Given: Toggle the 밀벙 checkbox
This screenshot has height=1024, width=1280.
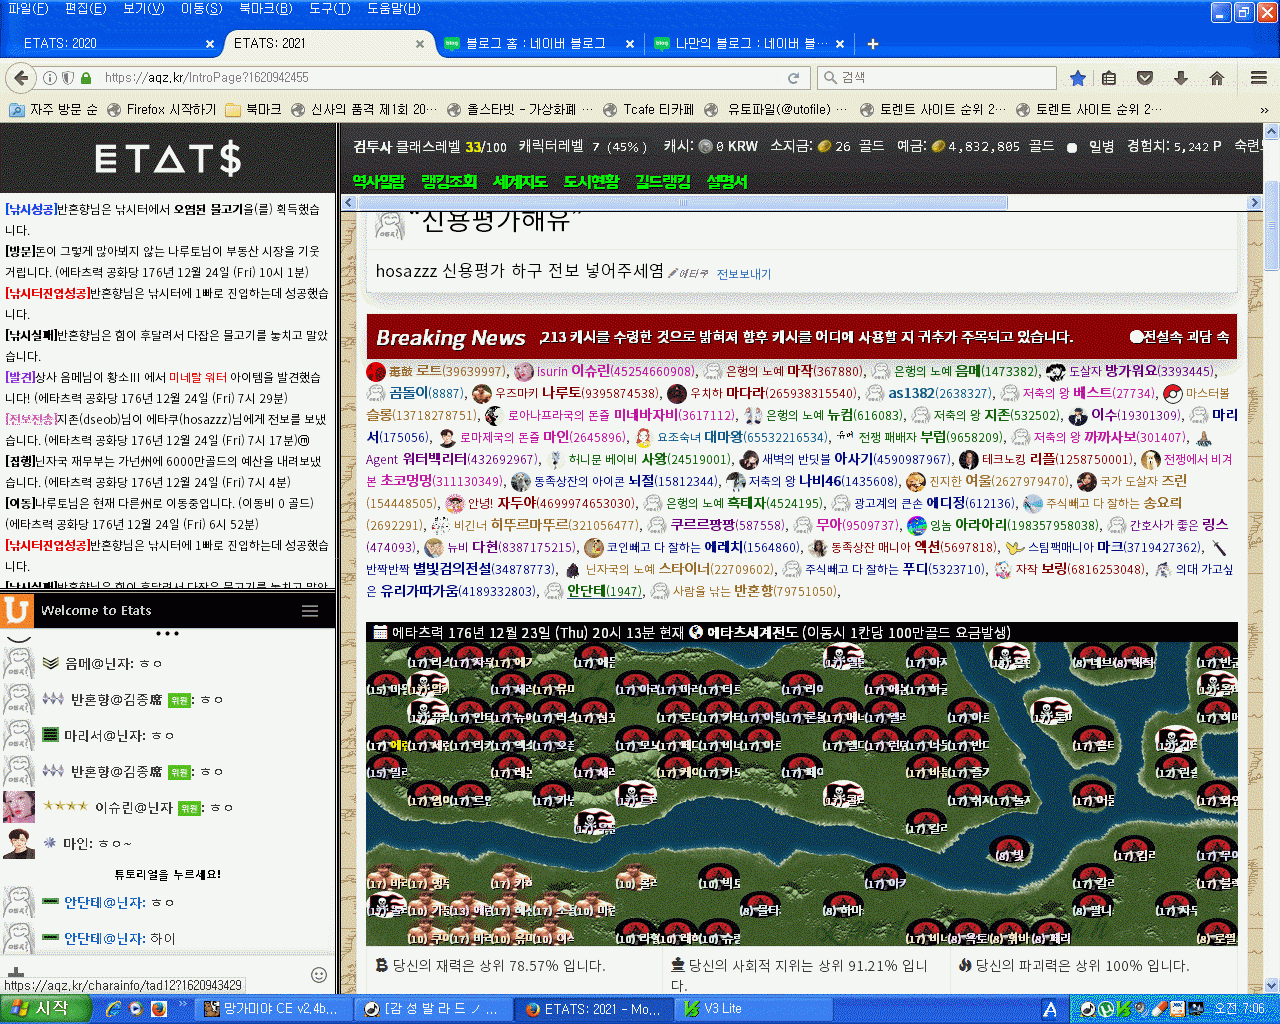Looking at the screenshot, I should pos(1072,147).
